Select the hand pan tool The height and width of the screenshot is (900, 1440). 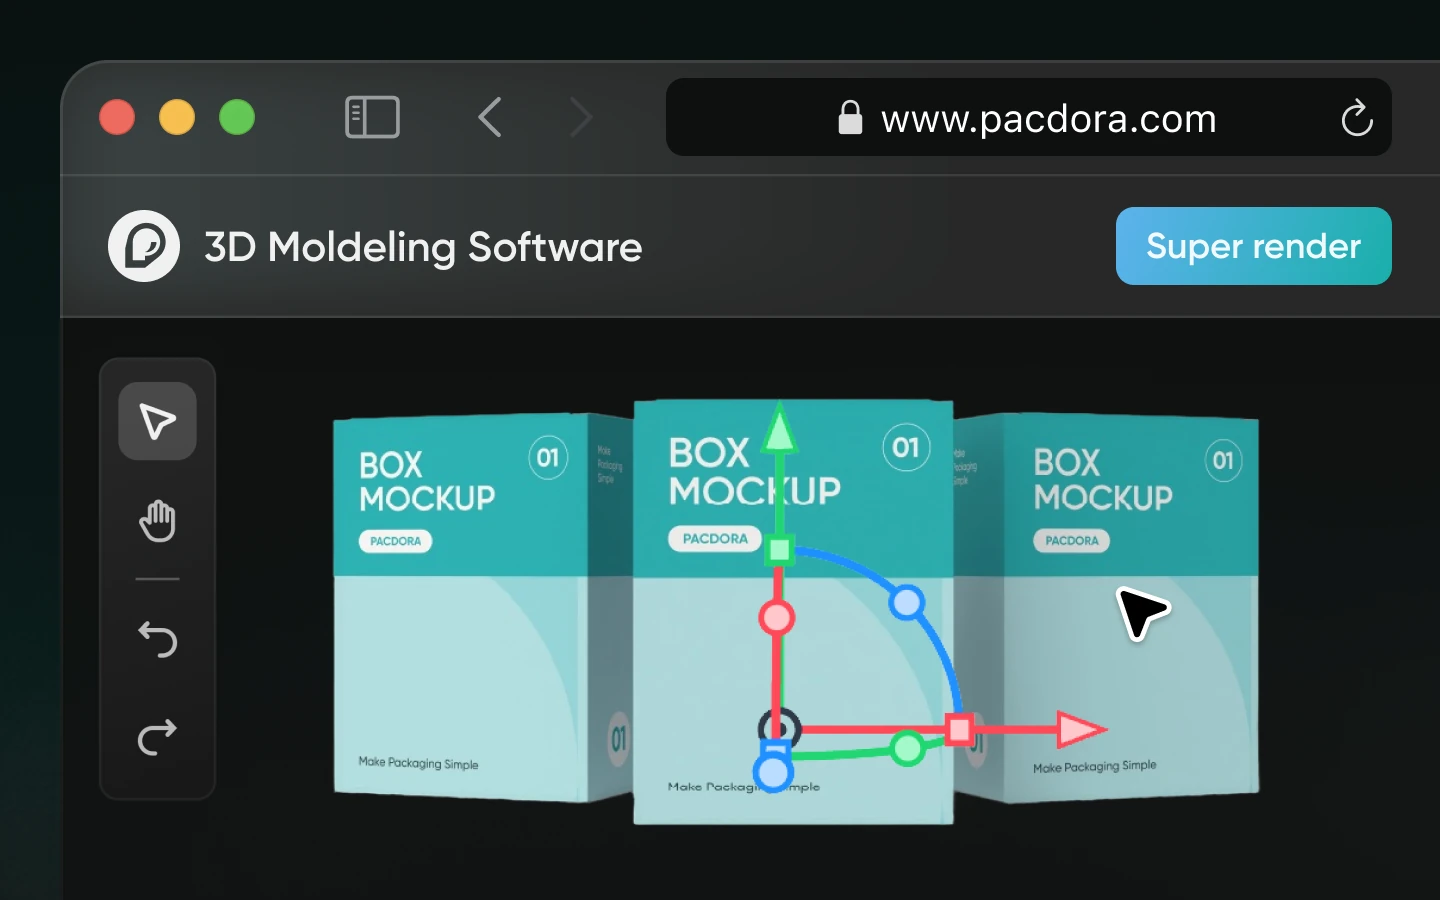[x=157, y=521]
